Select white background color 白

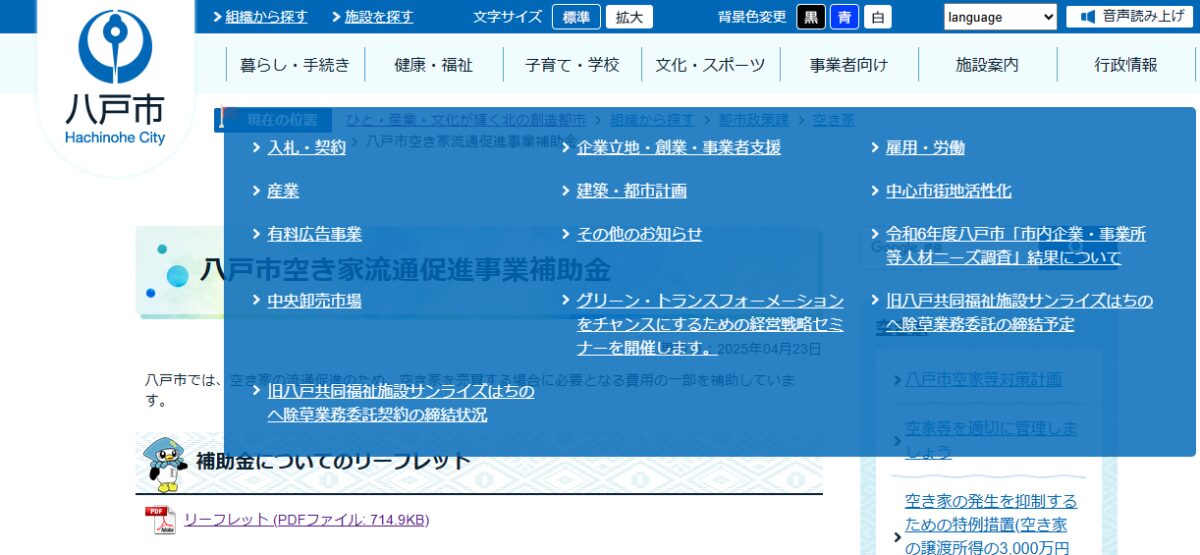click(x=877, y=17)
